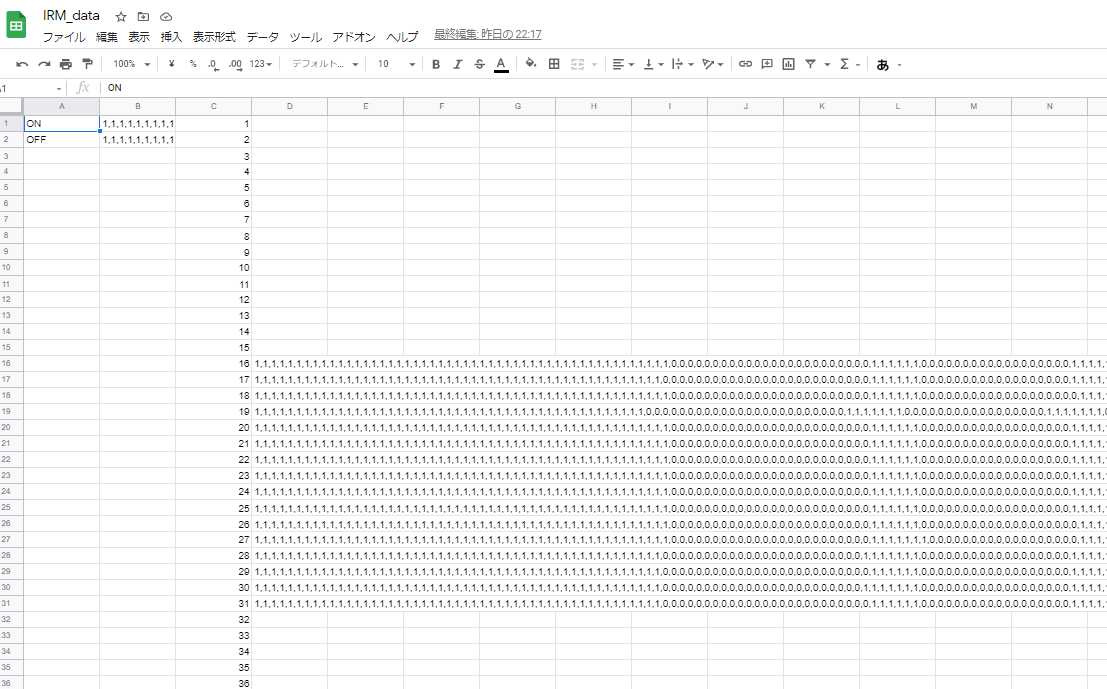Click the move to folder button

(143, 17)
